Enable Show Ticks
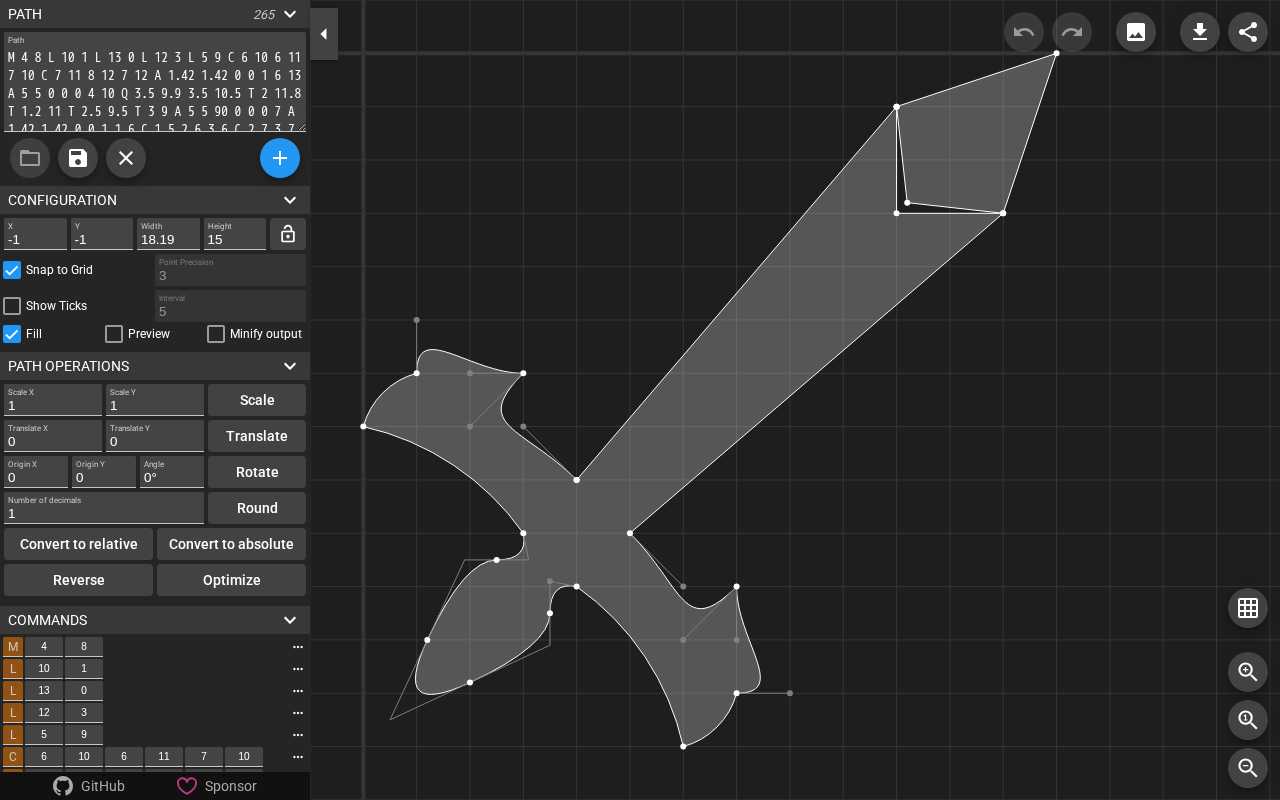The width and height of the screenshot is (1280, 800). 12,306
